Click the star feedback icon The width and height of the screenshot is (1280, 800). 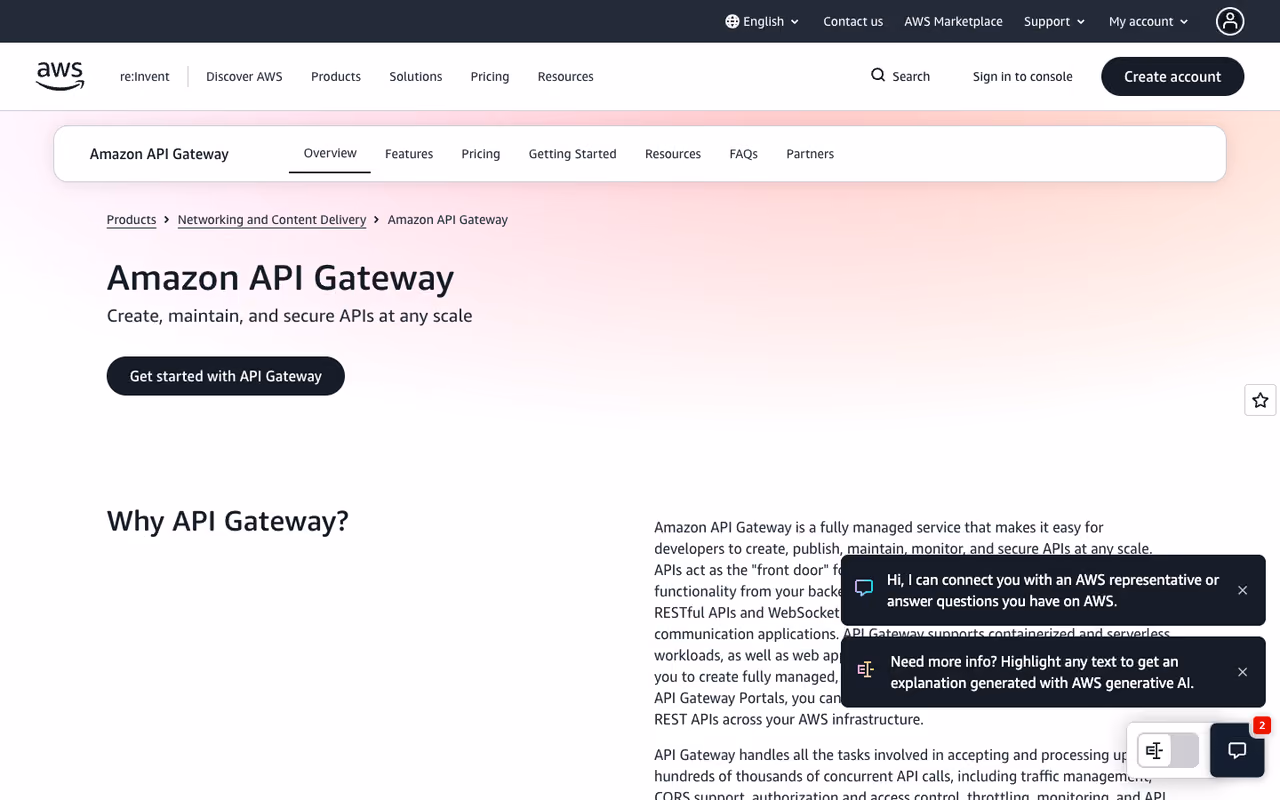1260,400
